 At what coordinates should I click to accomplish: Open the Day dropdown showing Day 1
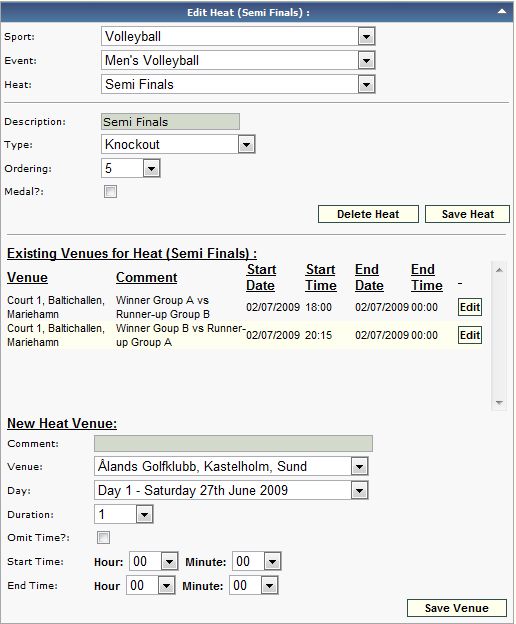click(231, 490)
